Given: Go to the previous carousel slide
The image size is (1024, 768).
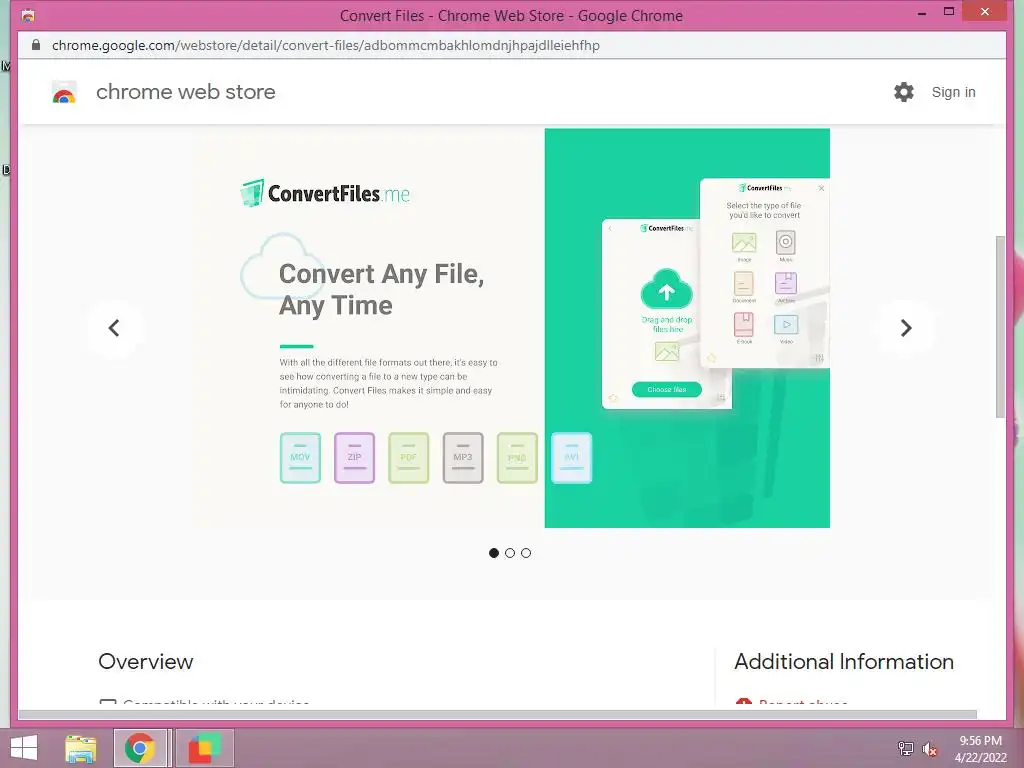Looking at the screenshot, I should tap(114, 328).
